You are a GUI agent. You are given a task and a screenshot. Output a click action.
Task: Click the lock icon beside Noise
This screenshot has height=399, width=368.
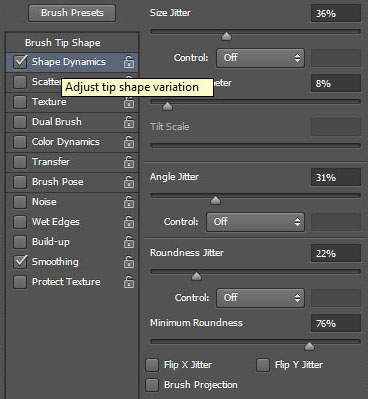pos(129,202)
